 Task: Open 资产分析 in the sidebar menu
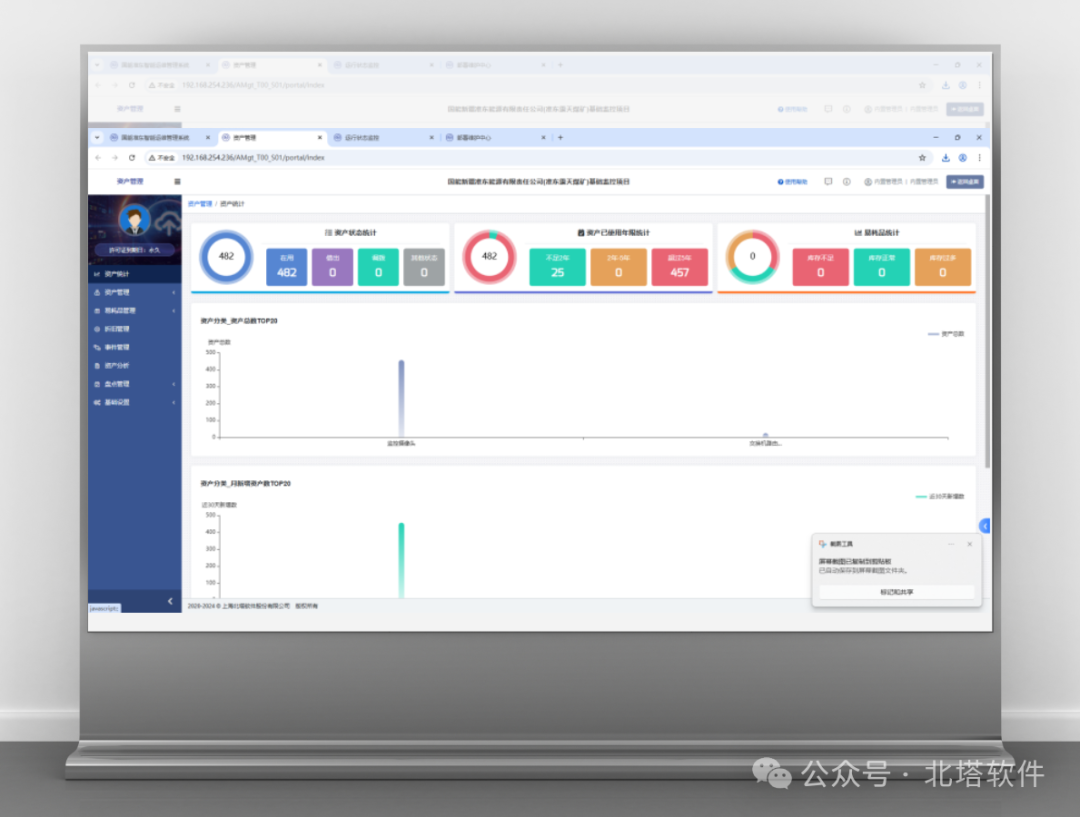point(135,366)
